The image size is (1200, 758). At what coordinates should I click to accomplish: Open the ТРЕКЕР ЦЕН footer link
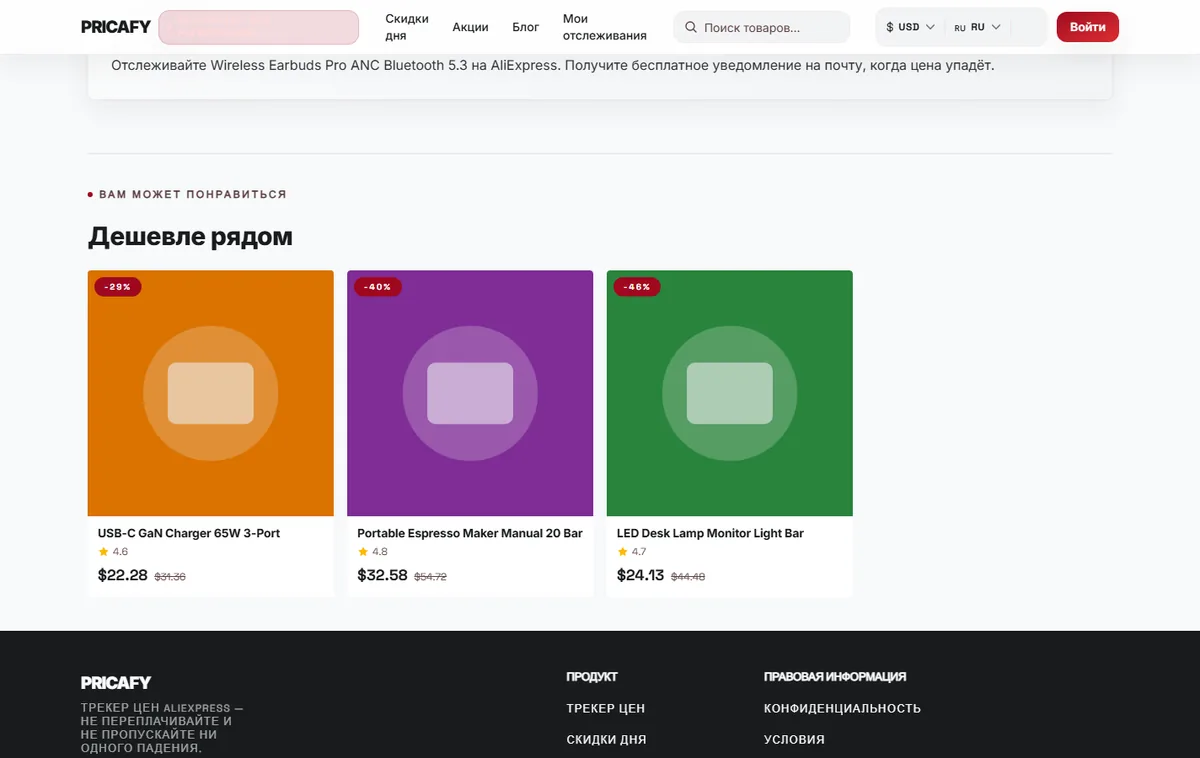pyautogui.click(x=606, y=708)
